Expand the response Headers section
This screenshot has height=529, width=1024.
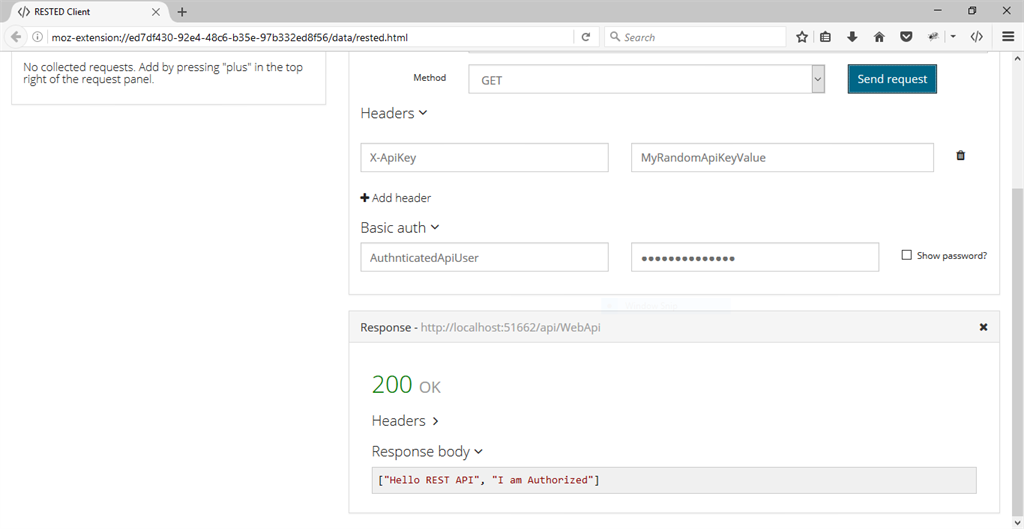405,421
